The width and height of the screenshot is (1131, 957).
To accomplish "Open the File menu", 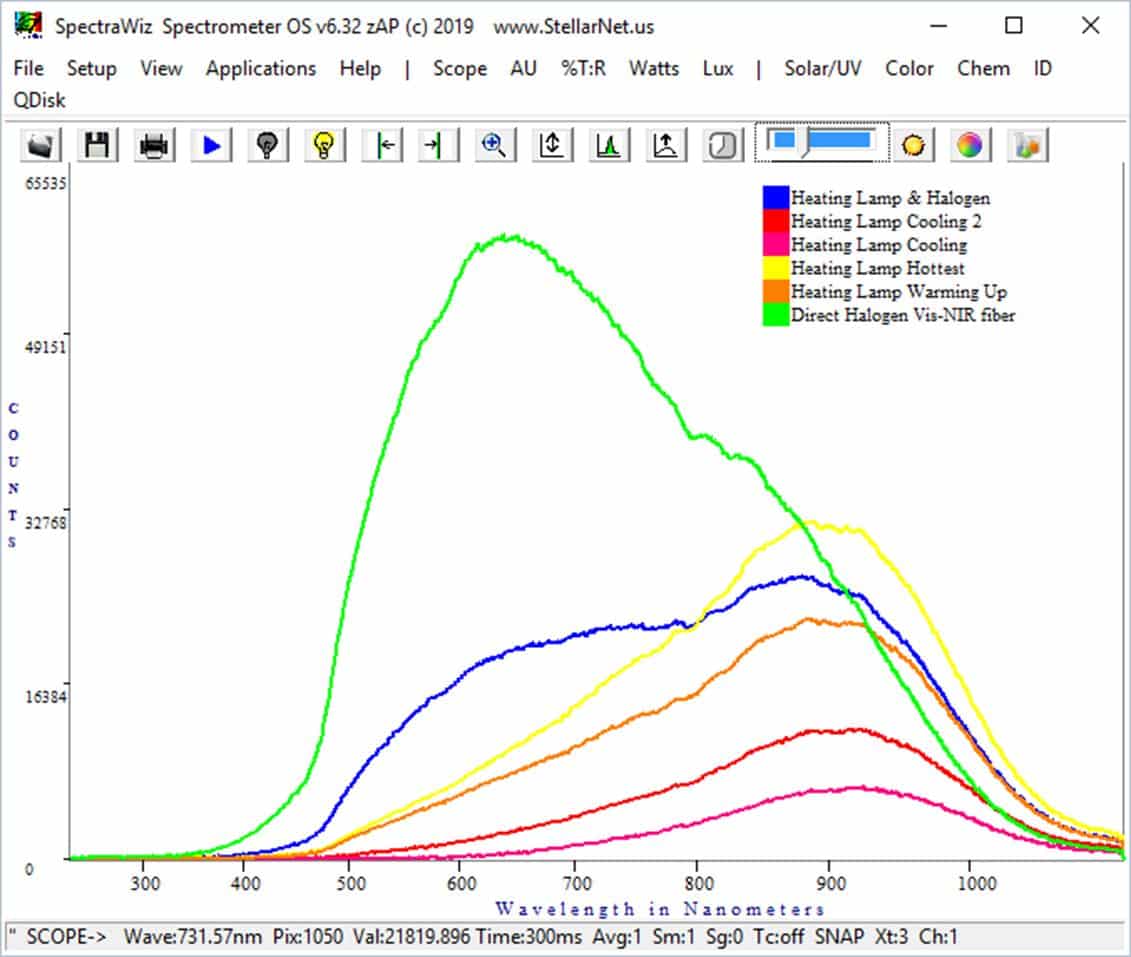I will (x=29, y=69).
